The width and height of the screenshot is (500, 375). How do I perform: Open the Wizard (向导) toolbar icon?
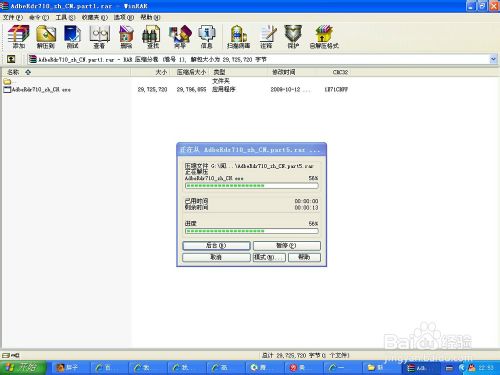[180, 37]
